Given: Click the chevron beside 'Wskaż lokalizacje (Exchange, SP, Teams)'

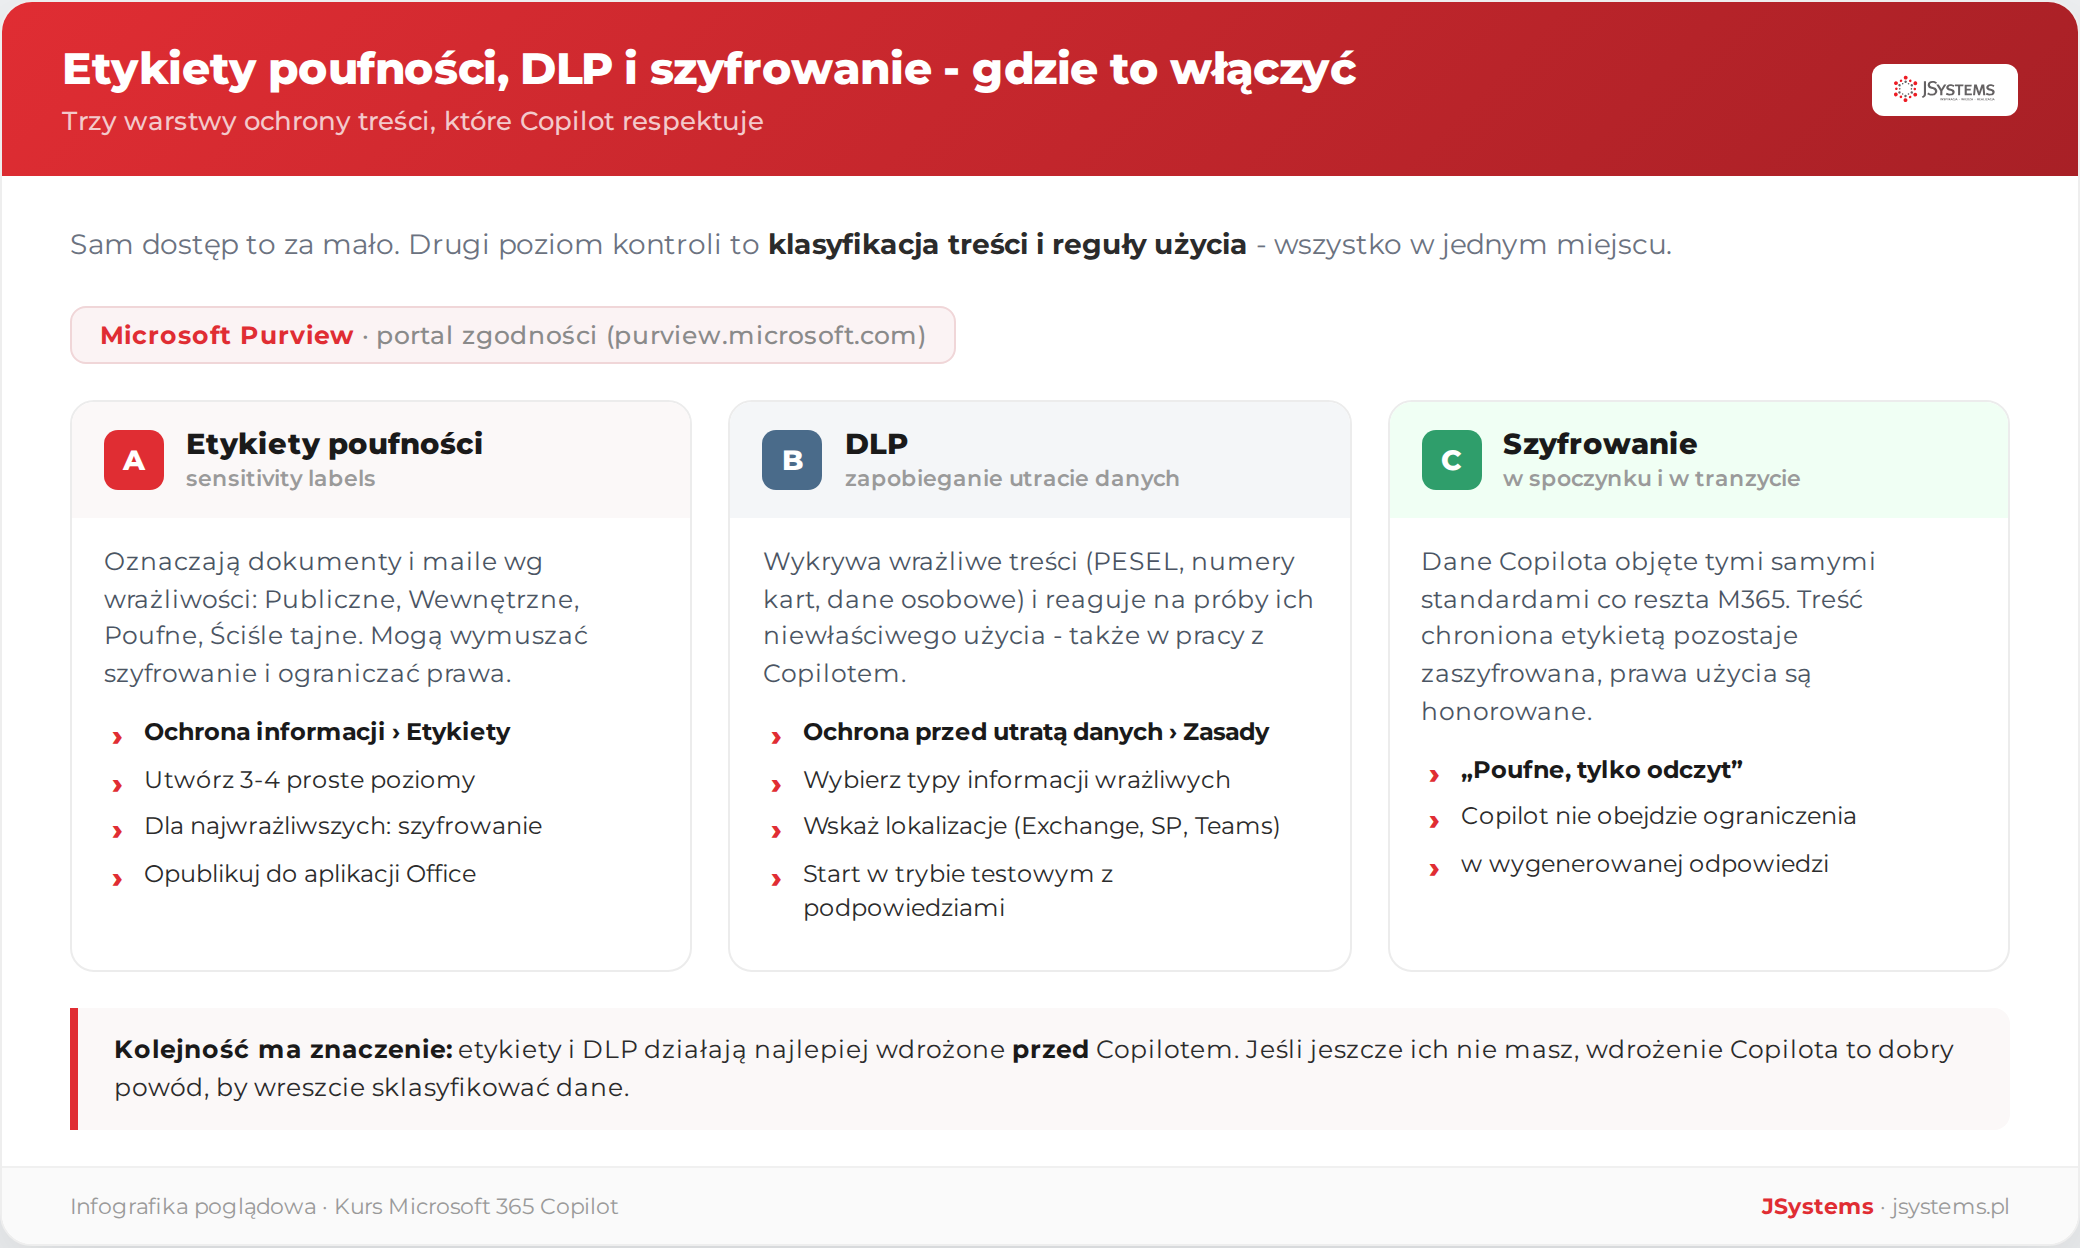Looking at the screenshot, I should 776,831.
